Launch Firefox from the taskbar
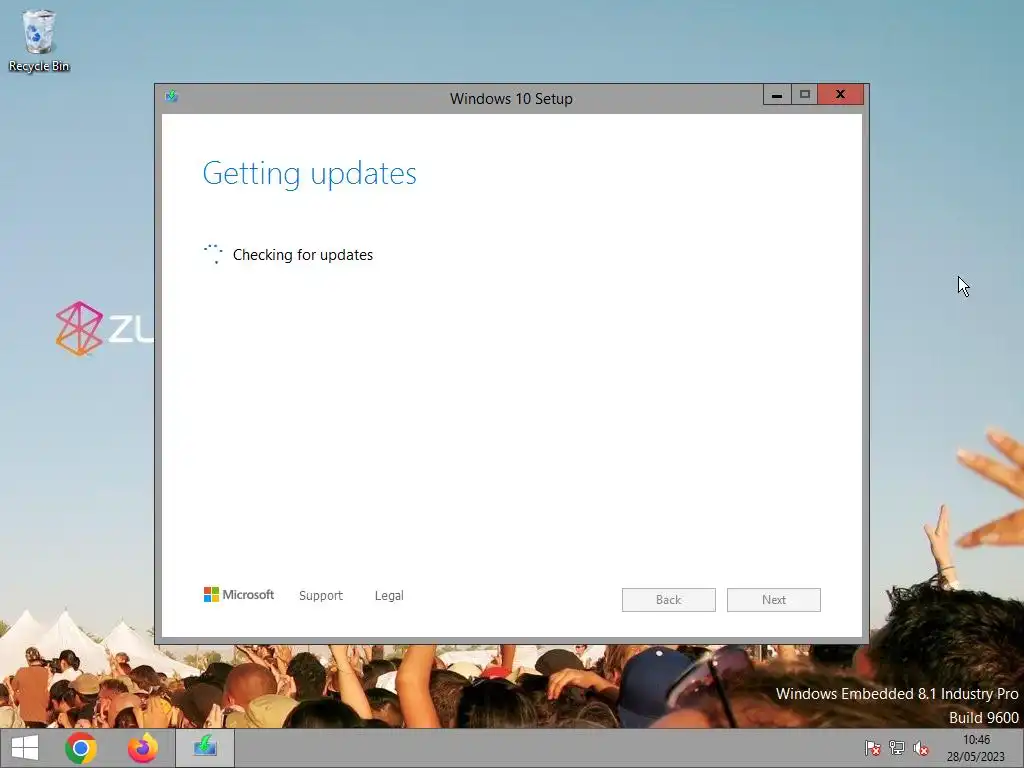This screenshot has width=1024, height=768. pyautogui.click(x=142, y=748)
